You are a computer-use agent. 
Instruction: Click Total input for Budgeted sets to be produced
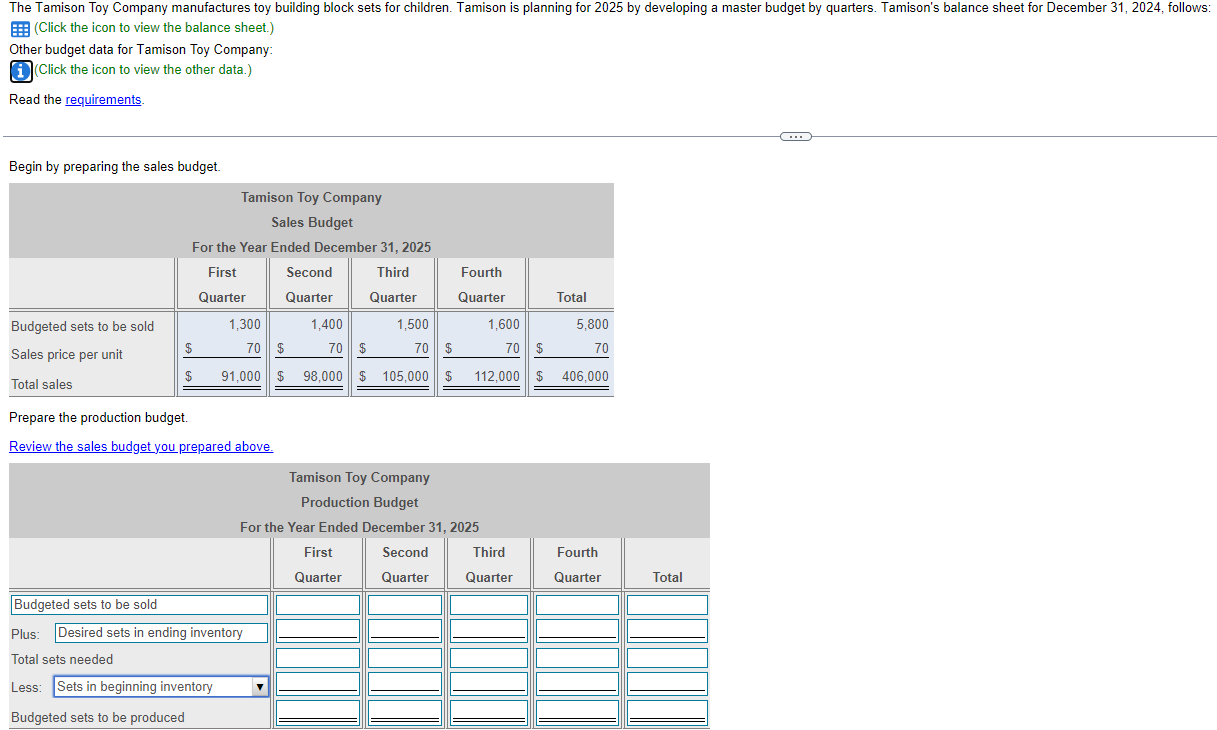pyautogui.click(x=667, y=711)
